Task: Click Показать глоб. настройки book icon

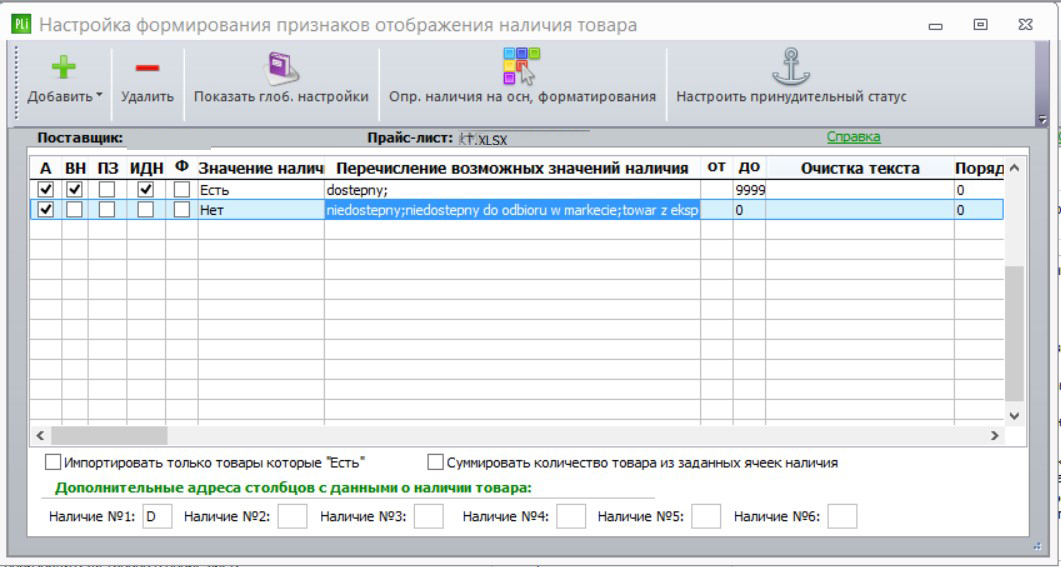Action: pyautogui.click(x=281, y=68)
